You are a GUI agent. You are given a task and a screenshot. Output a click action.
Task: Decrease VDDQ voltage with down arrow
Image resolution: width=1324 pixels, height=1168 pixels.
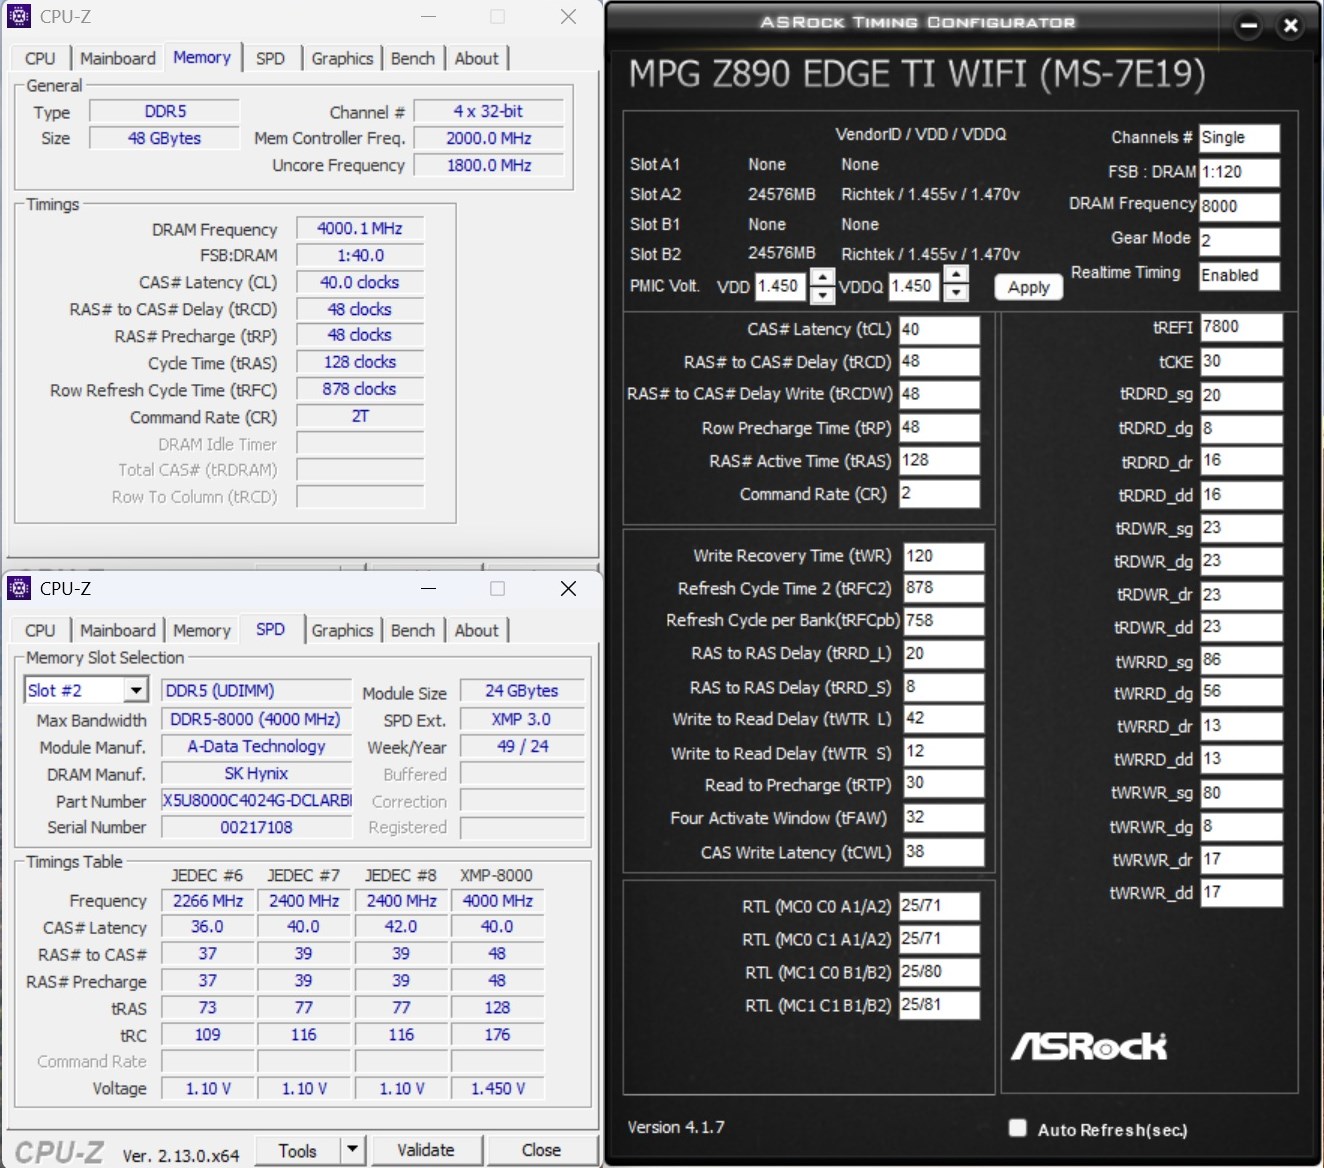957,293
